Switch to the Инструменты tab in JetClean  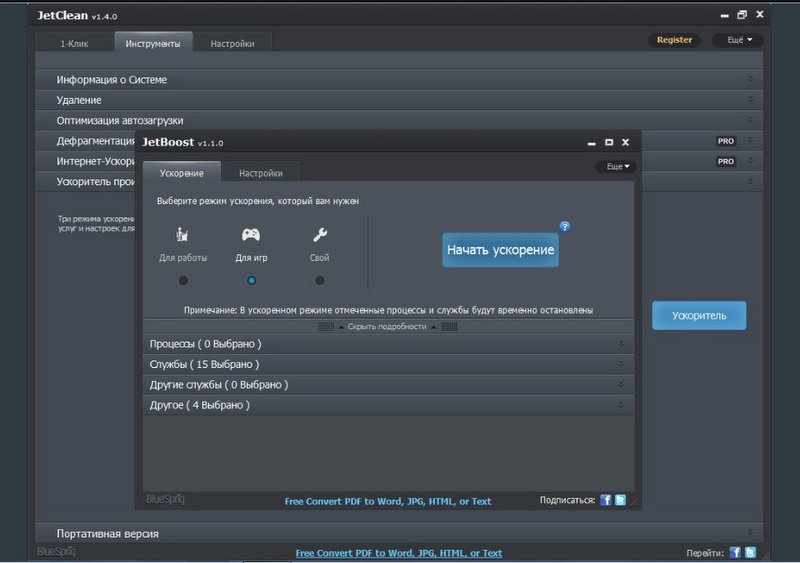point(153,43)
